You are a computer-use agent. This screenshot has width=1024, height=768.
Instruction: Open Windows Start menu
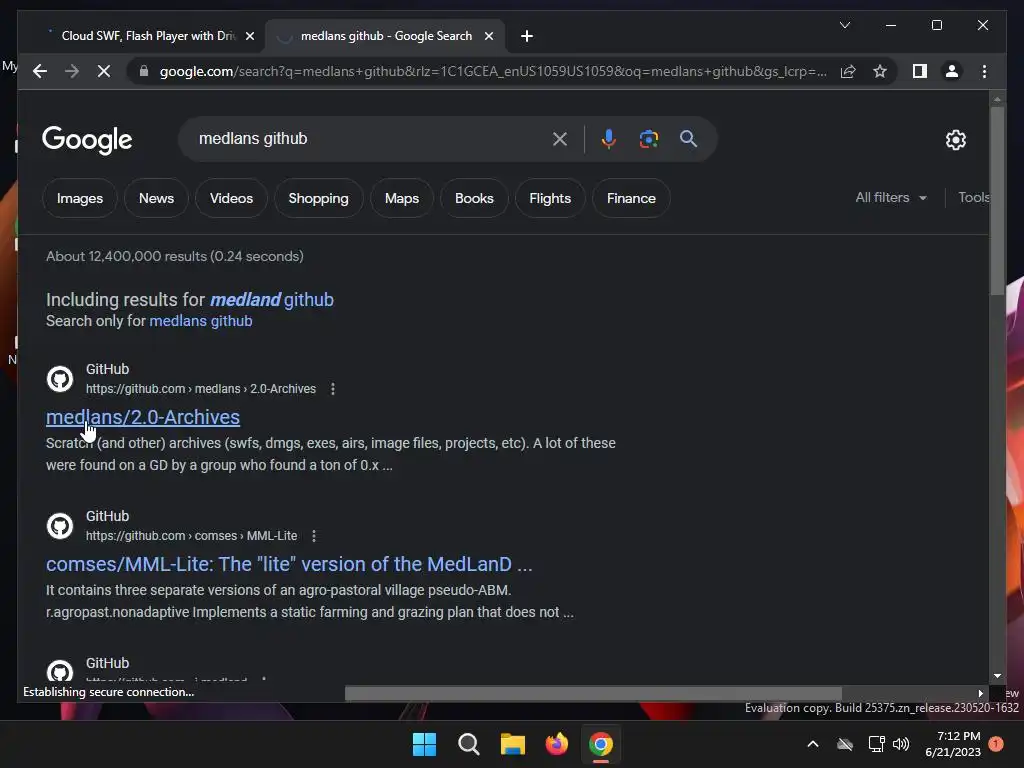tap(424, 744)
